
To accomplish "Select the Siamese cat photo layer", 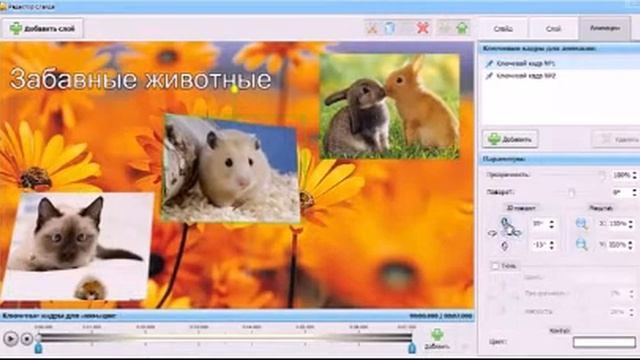I will (x=78, y=246).
